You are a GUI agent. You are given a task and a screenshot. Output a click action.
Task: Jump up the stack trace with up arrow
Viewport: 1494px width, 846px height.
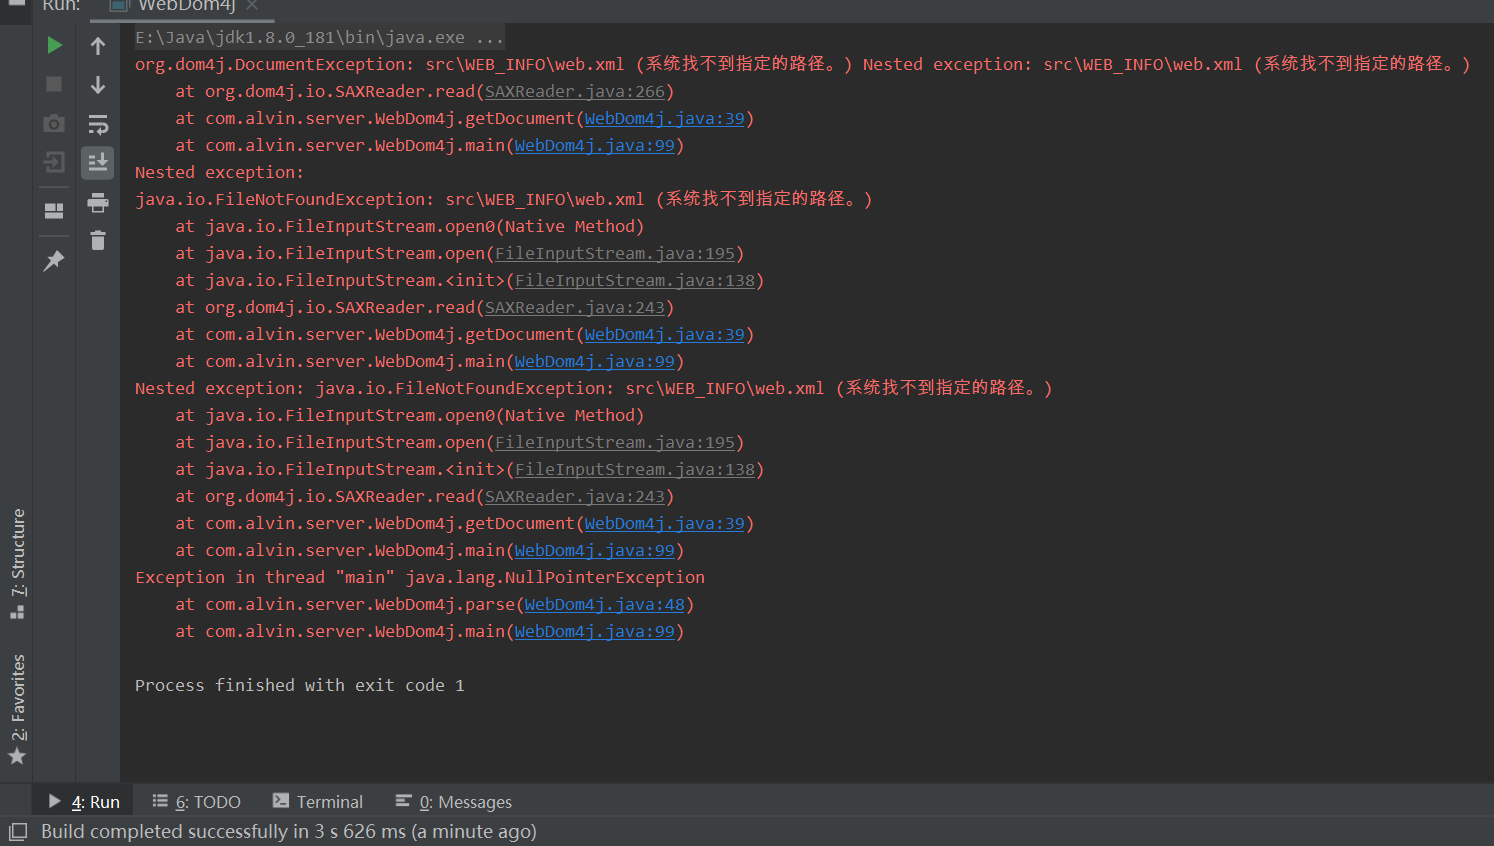(98, 45)
